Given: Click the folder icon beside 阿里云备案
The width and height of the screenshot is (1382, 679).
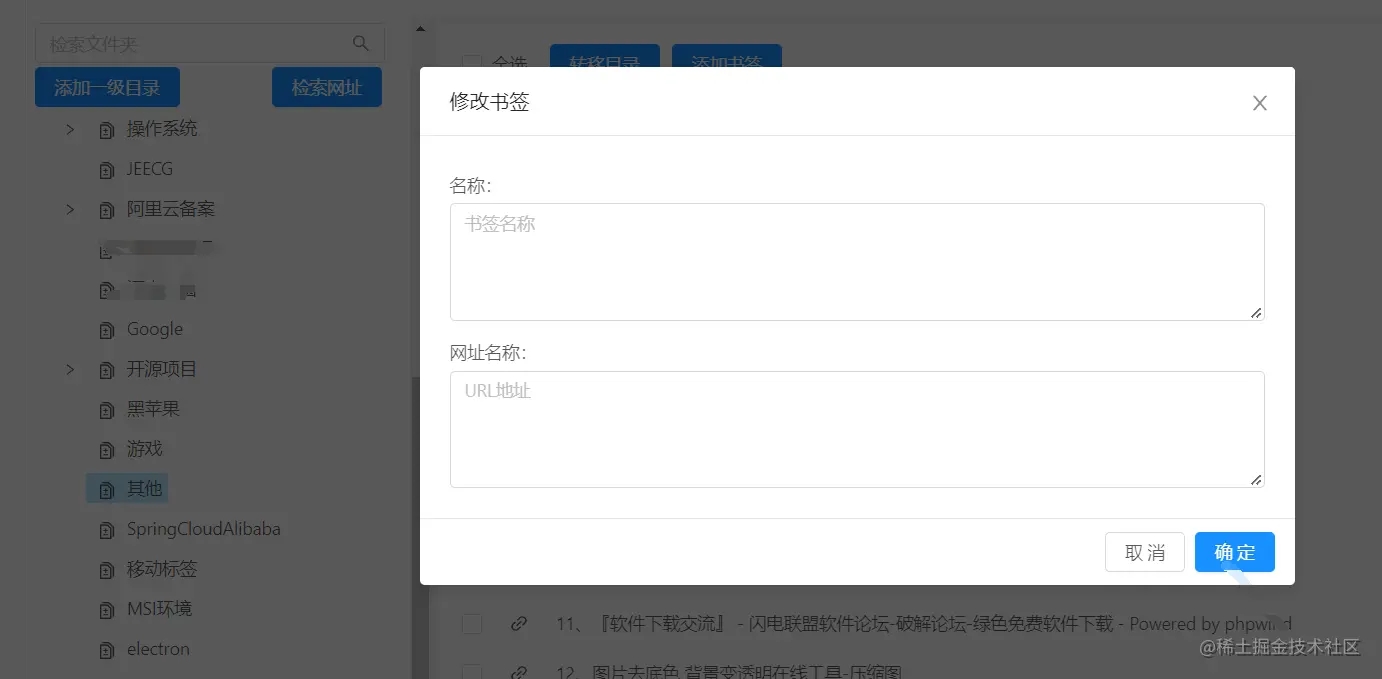Looking at the screenshot, I should pos(107,210).
